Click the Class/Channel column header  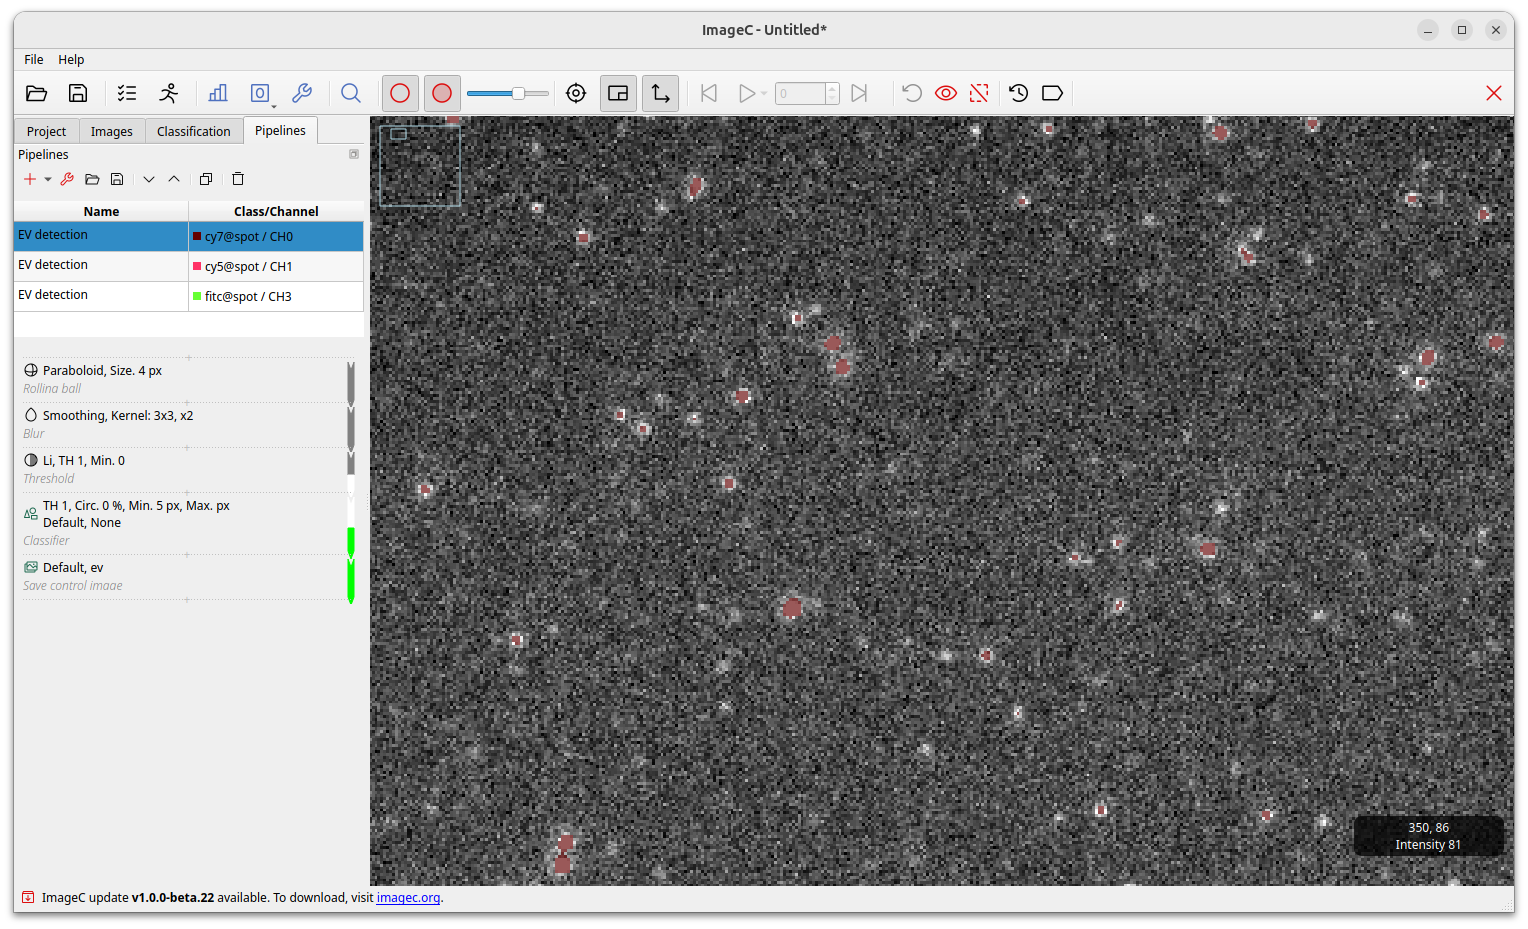click(276, 211)
